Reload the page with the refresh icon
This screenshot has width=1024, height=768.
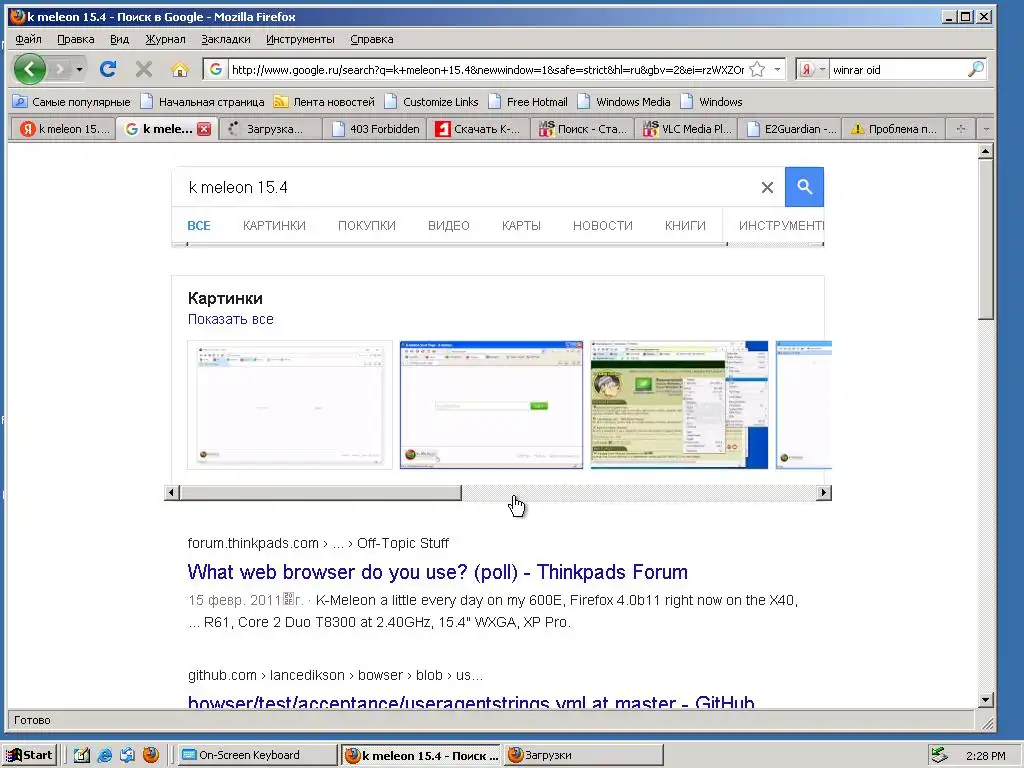coord(108,69)
